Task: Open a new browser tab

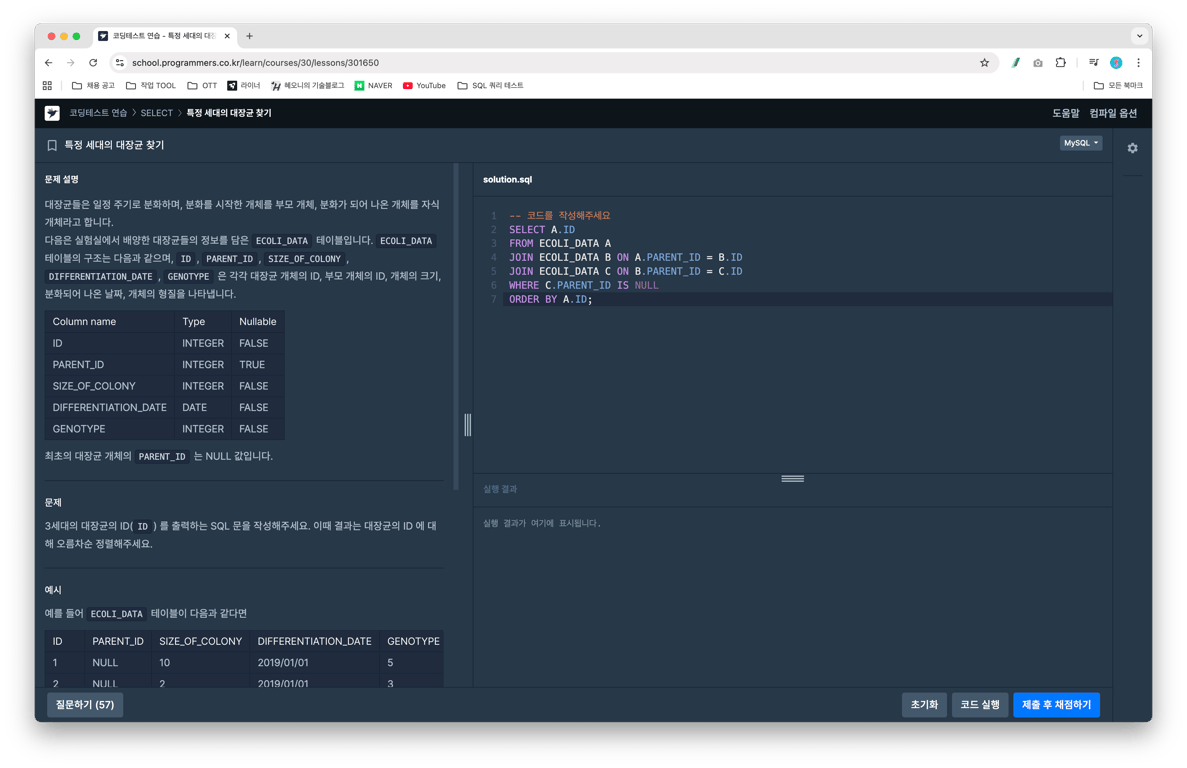Action: click(x=249, y=36)
